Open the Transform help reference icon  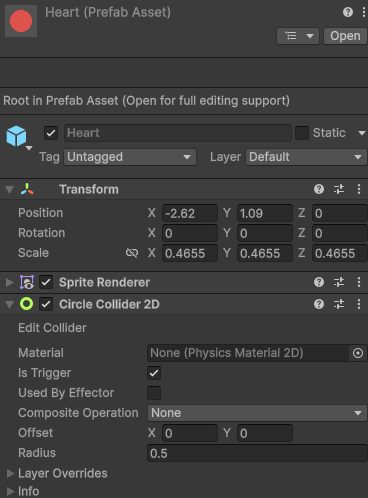tap(319, 189)
